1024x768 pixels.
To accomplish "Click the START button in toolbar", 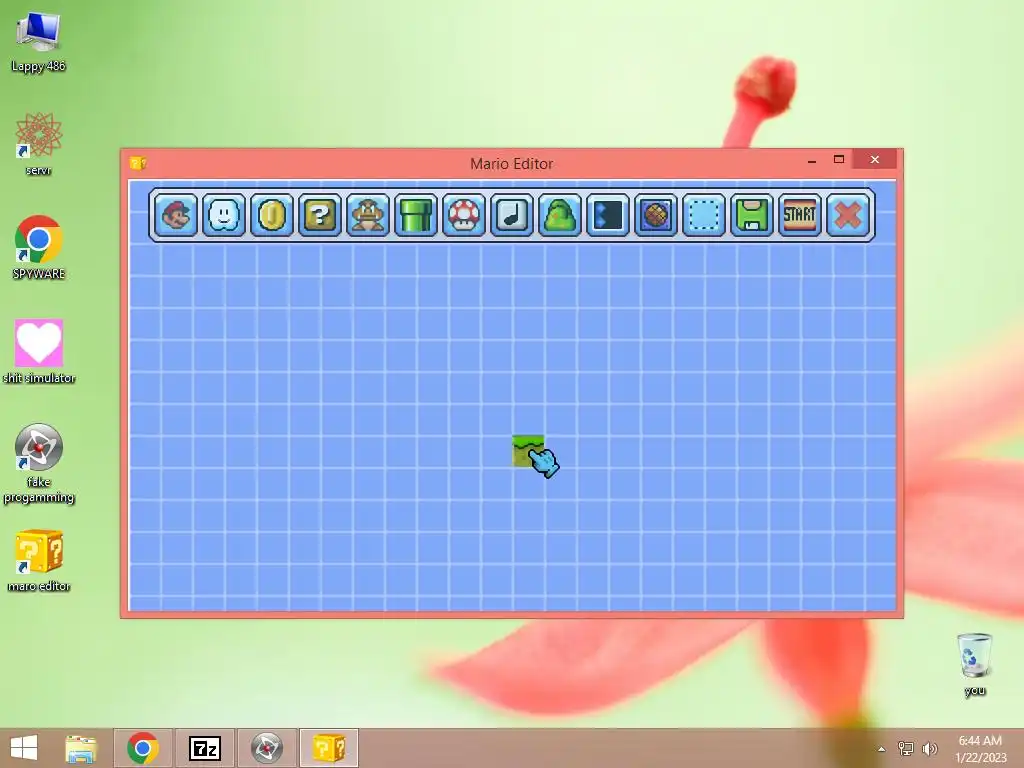I will pyautogui.click(x=800, y=215).
